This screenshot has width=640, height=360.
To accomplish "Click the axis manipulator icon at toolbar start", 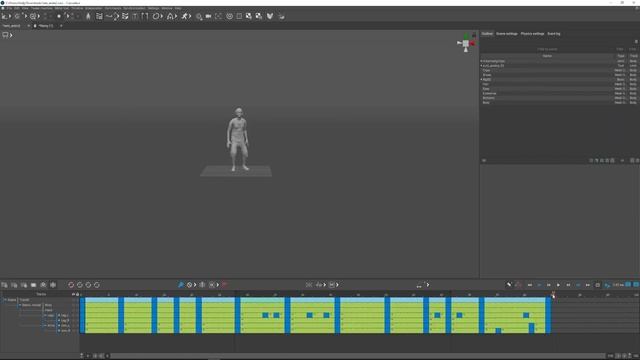I will pos(5,16).
